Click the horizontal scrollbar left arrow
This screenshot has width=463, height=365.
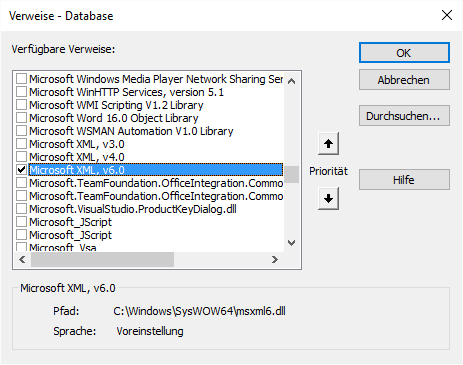(22, 259)
